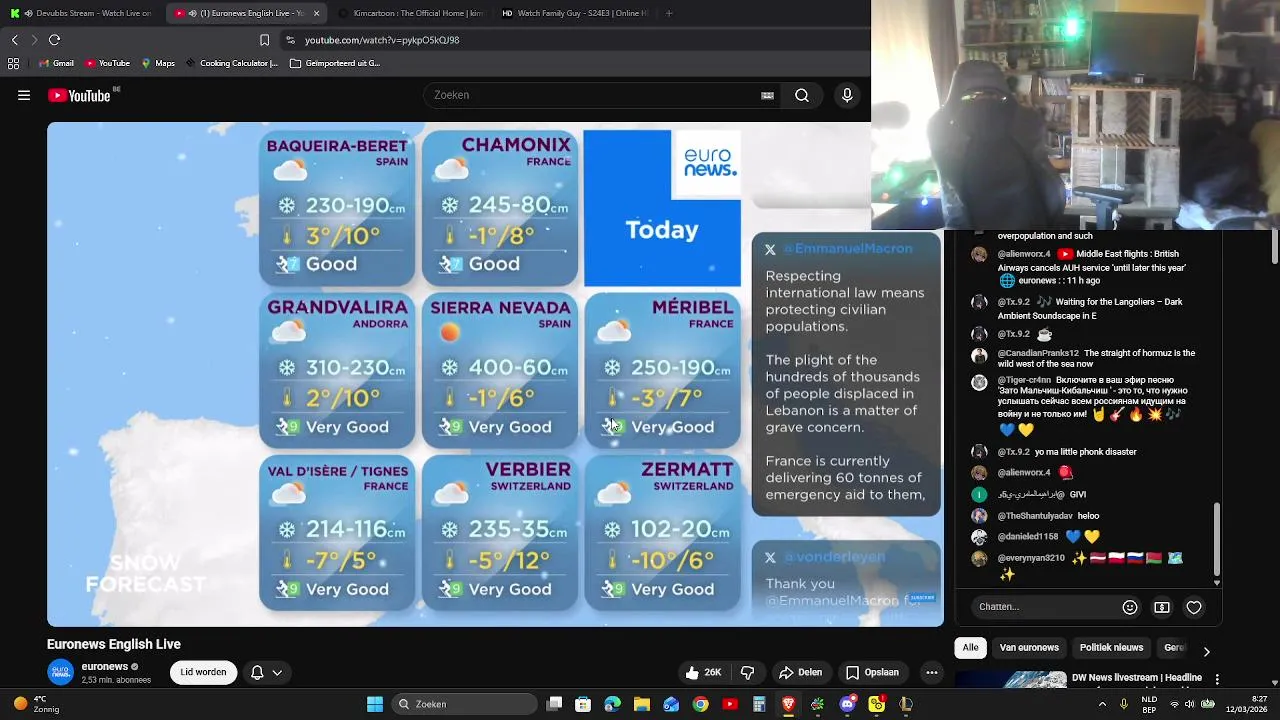
Task: Open the Windows Start menu
Action: [x=375, y=704]
